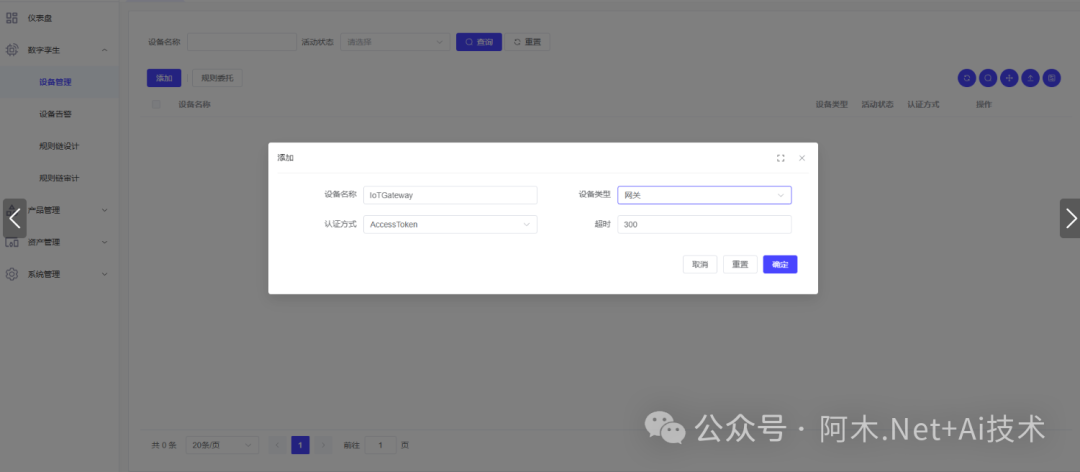Image resolution: width=1080 pixels, height=472 pixels.
Task: Select page 1 in pagination
Action: (x=300, y=445)
